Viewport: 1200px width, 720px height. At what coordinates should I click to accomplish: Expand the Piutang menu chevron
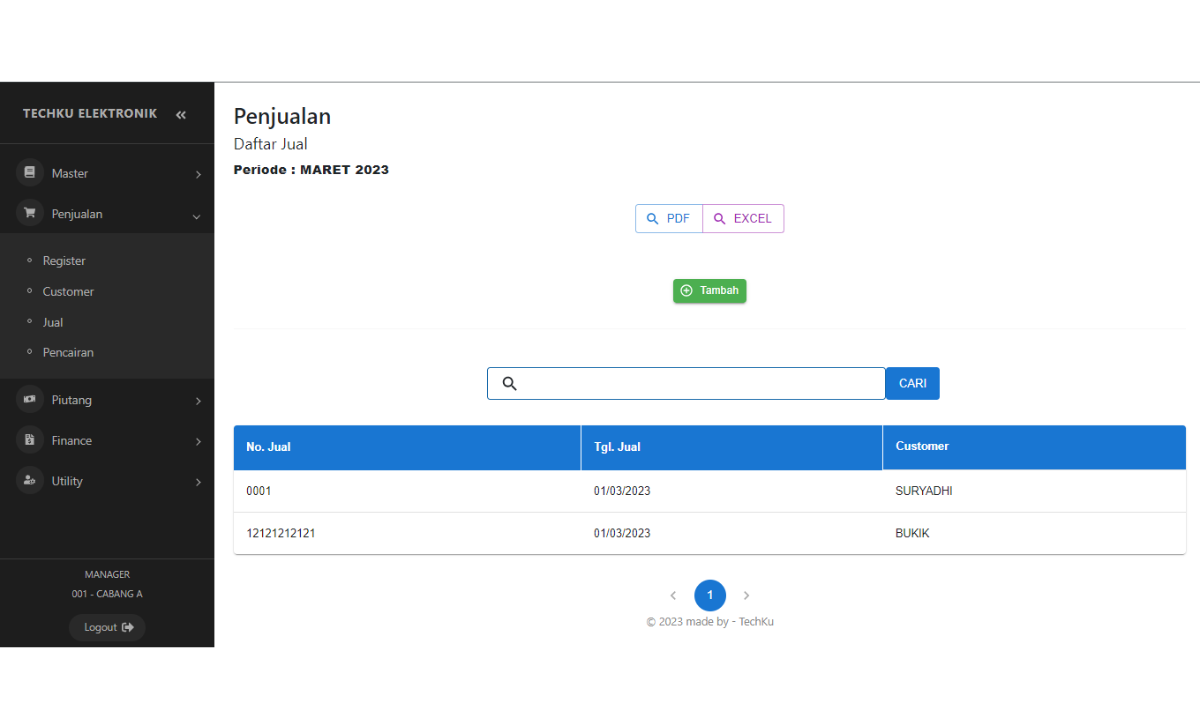pos(198,401)
